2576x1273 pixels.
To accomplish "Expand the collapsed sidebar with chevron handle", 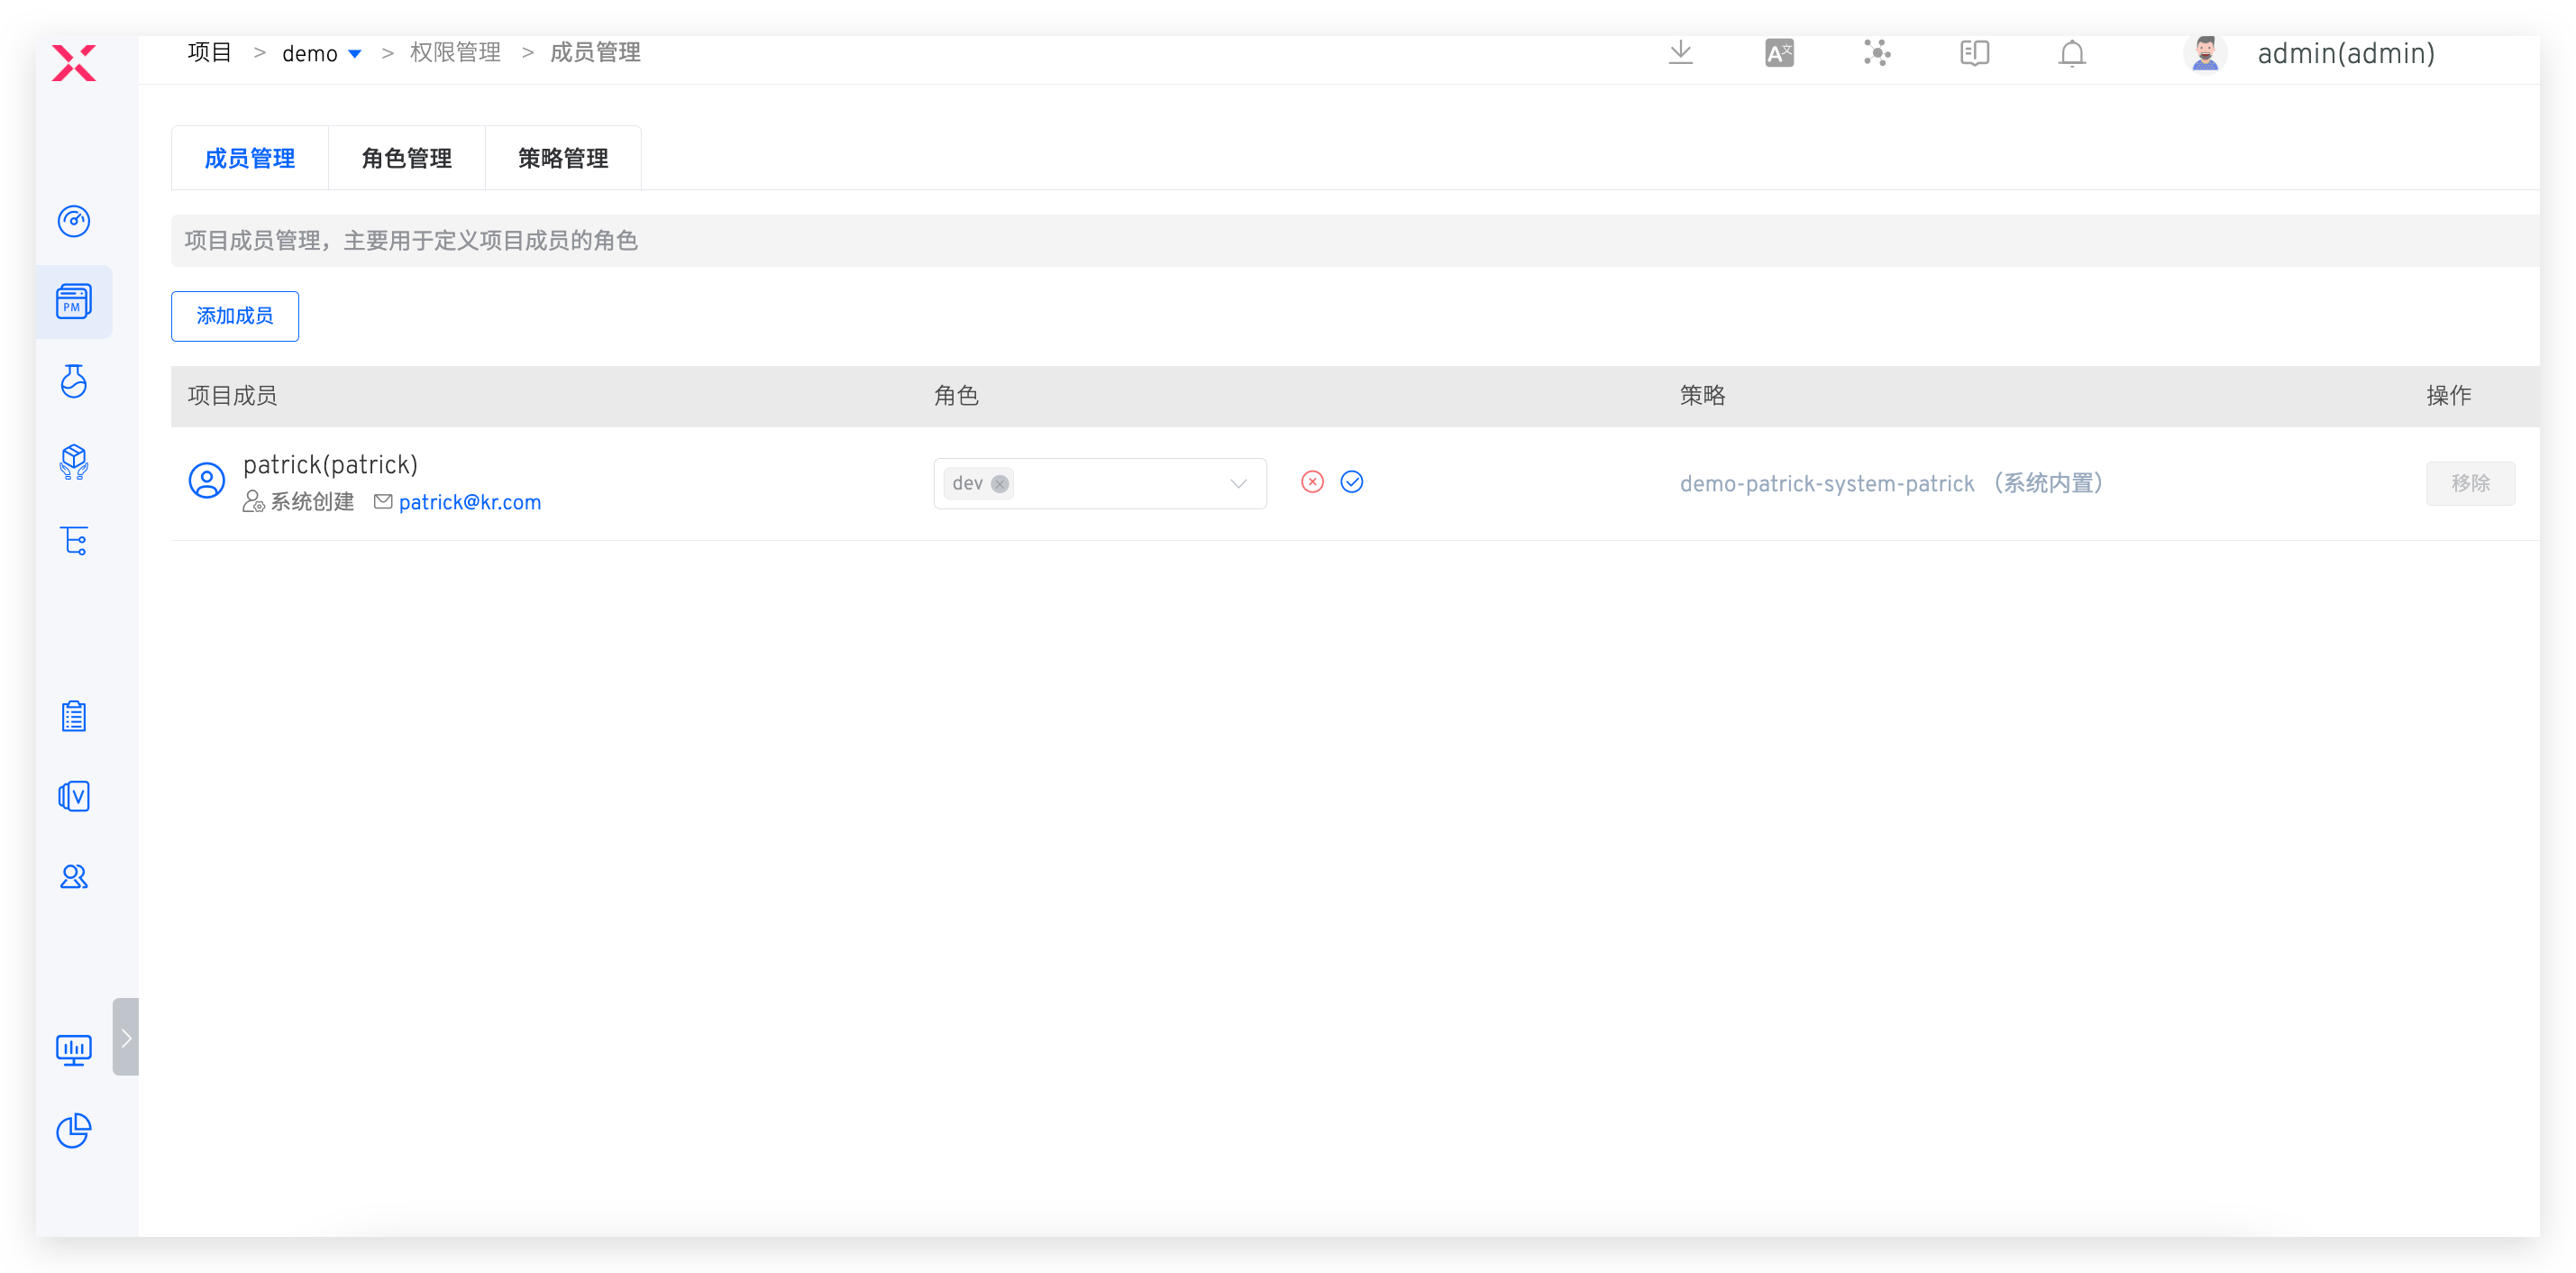I will tap(126, 1037).
